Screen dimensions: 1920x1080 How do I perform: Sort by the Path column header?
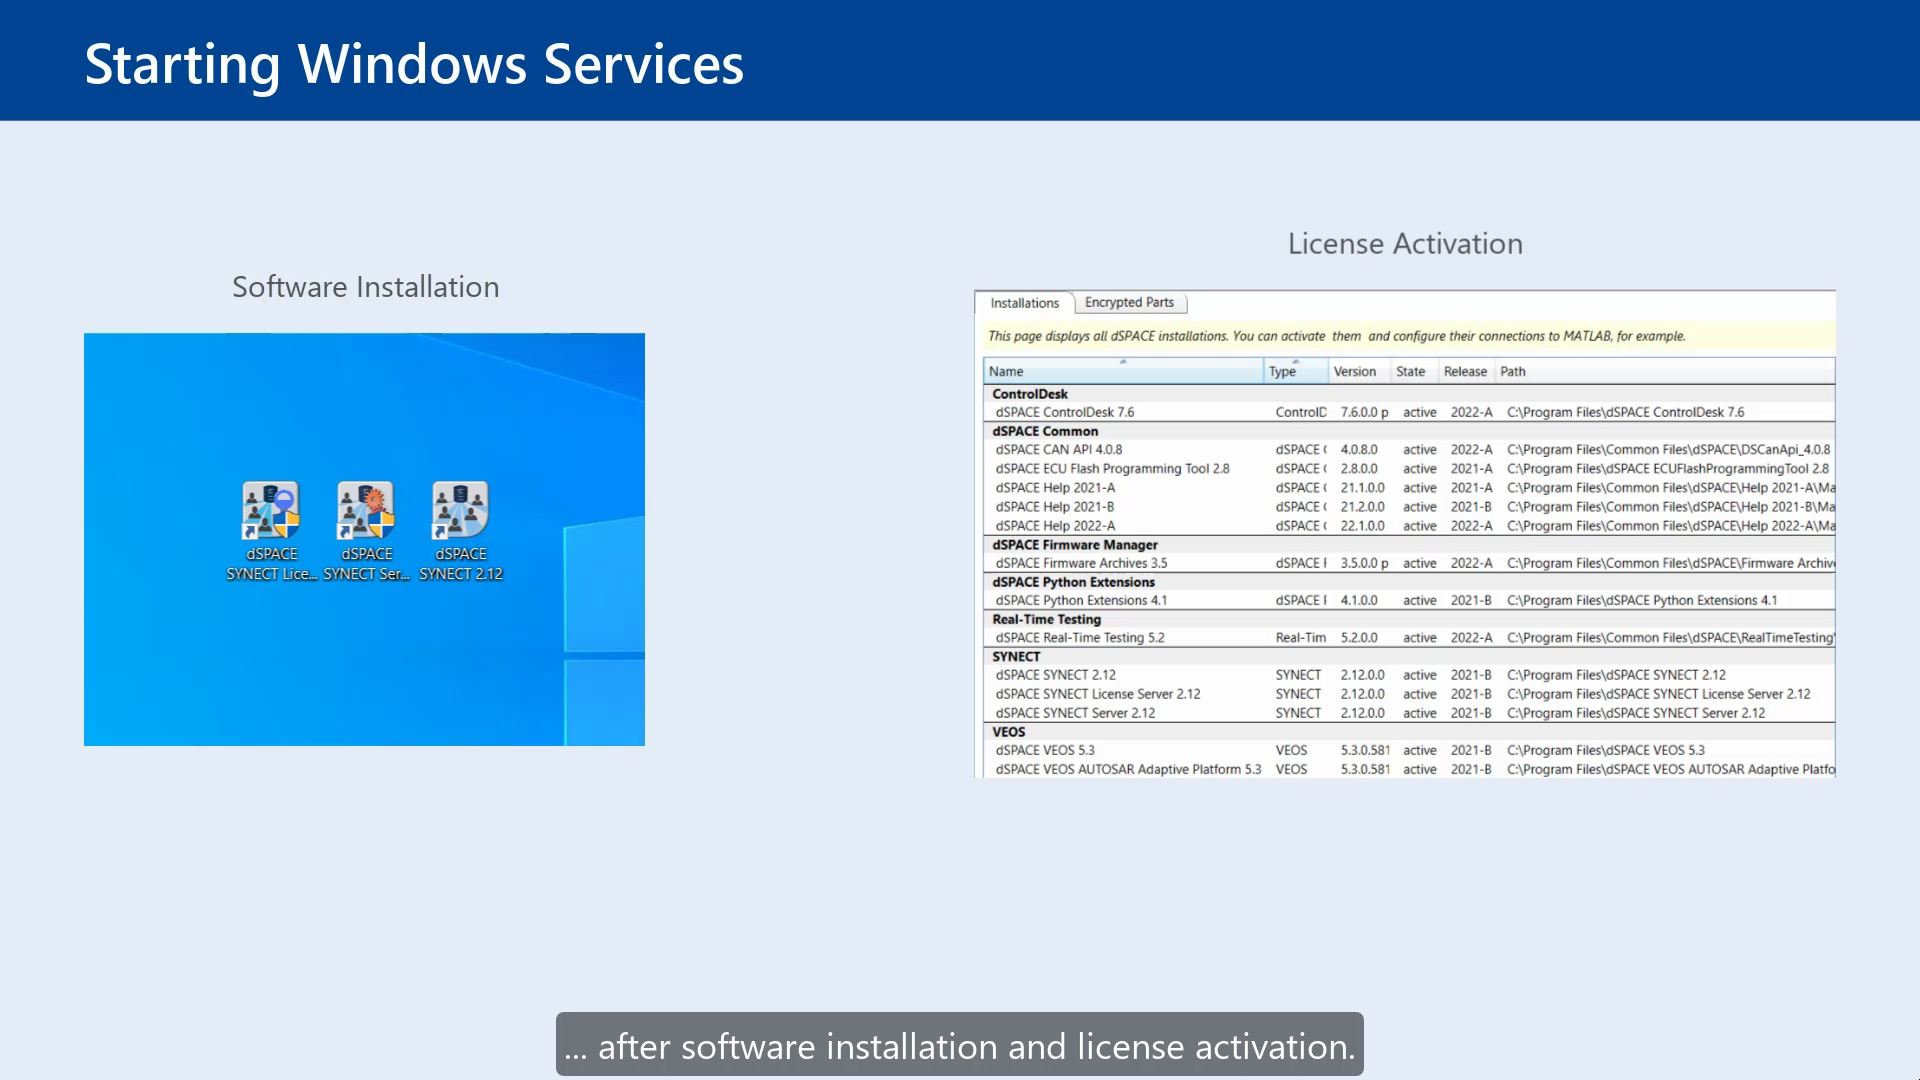pos(1665,371)
